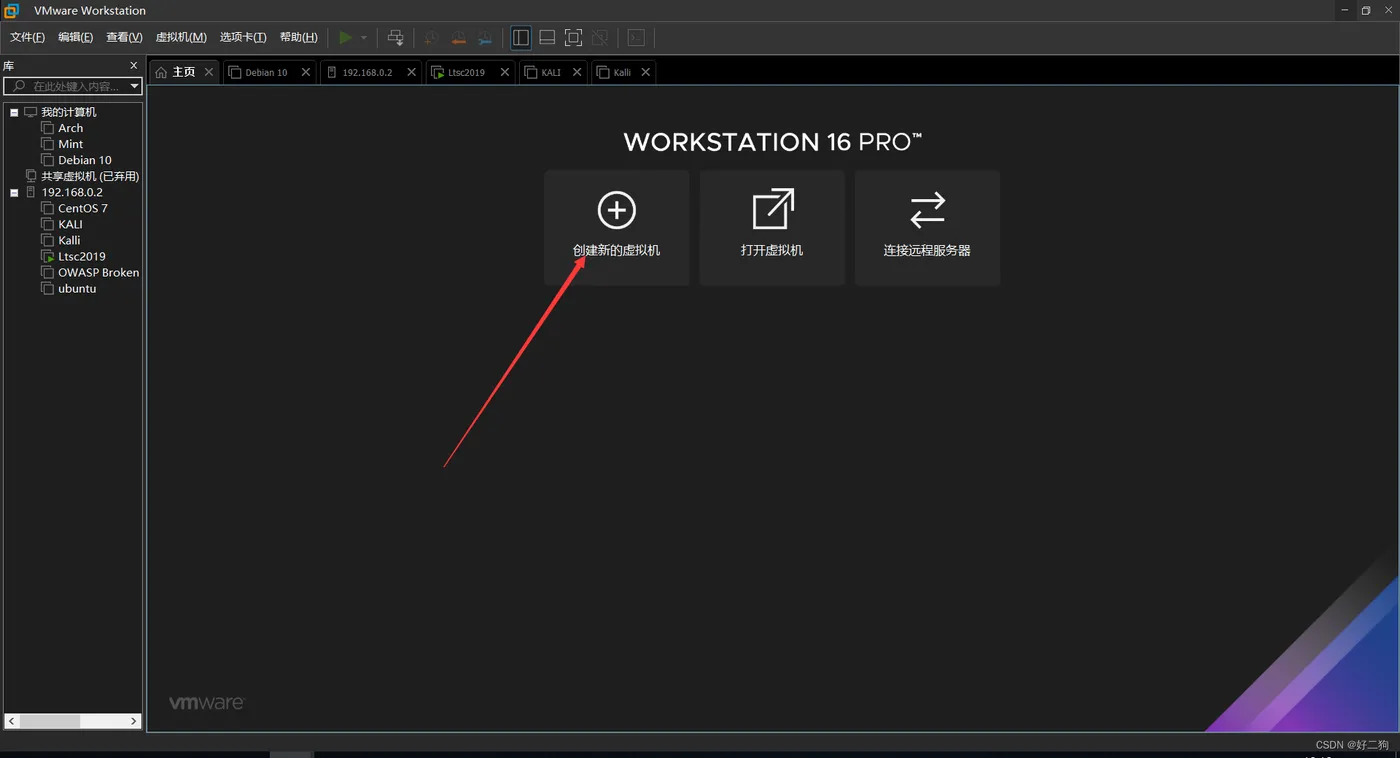Take a snapshot with the clock-plus icon

(x=431, y=38)
